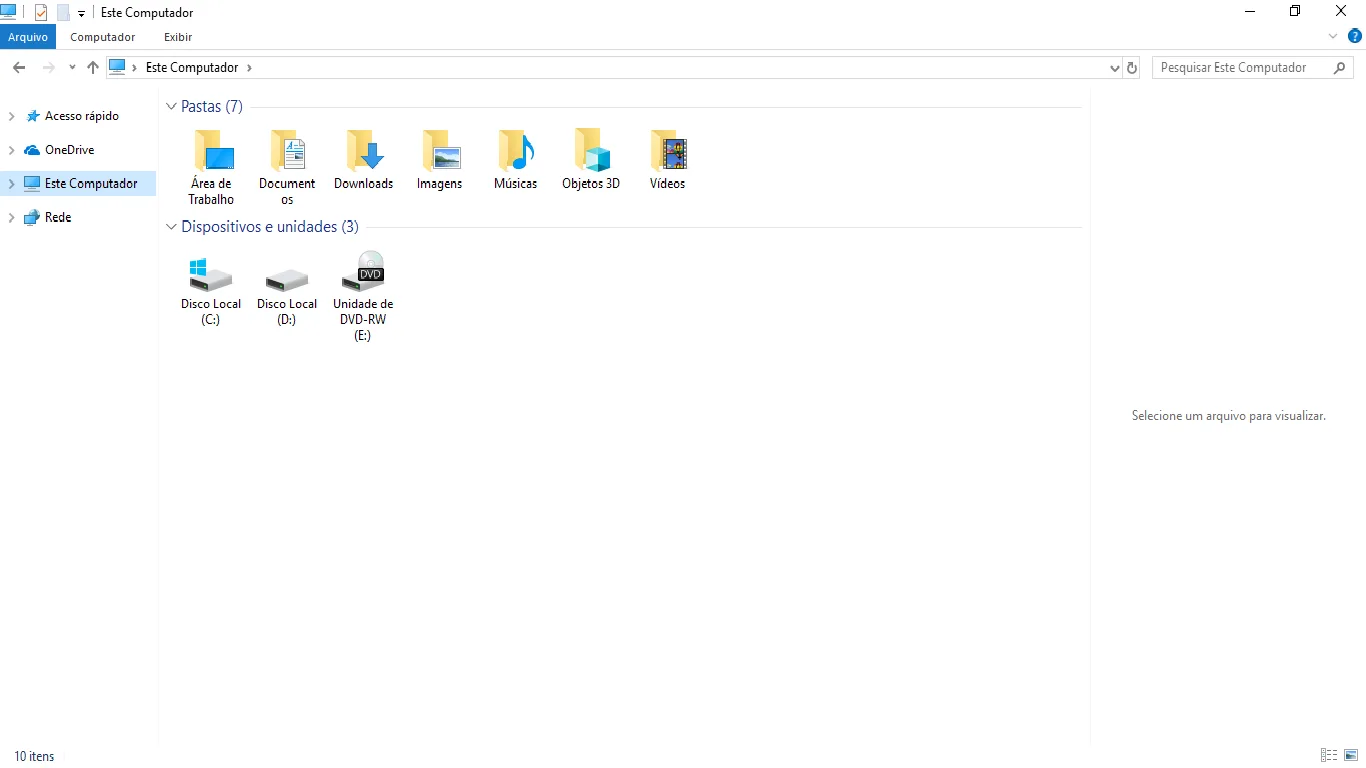
Task: Select the Músicas folder icon
Action: 515,150
